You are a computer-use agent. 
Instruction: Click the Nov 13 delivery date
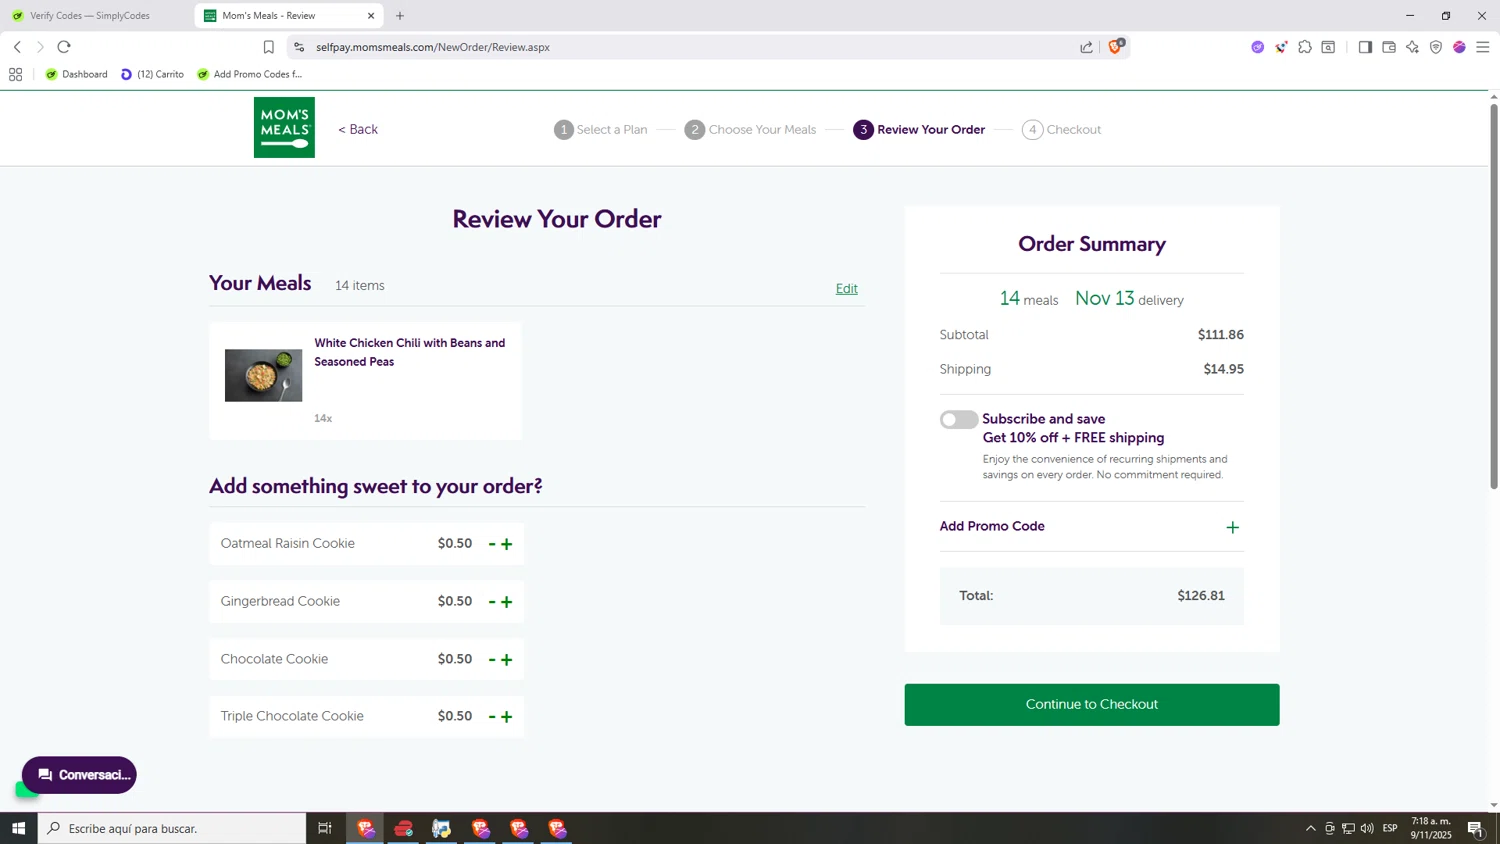[1105, 298]
